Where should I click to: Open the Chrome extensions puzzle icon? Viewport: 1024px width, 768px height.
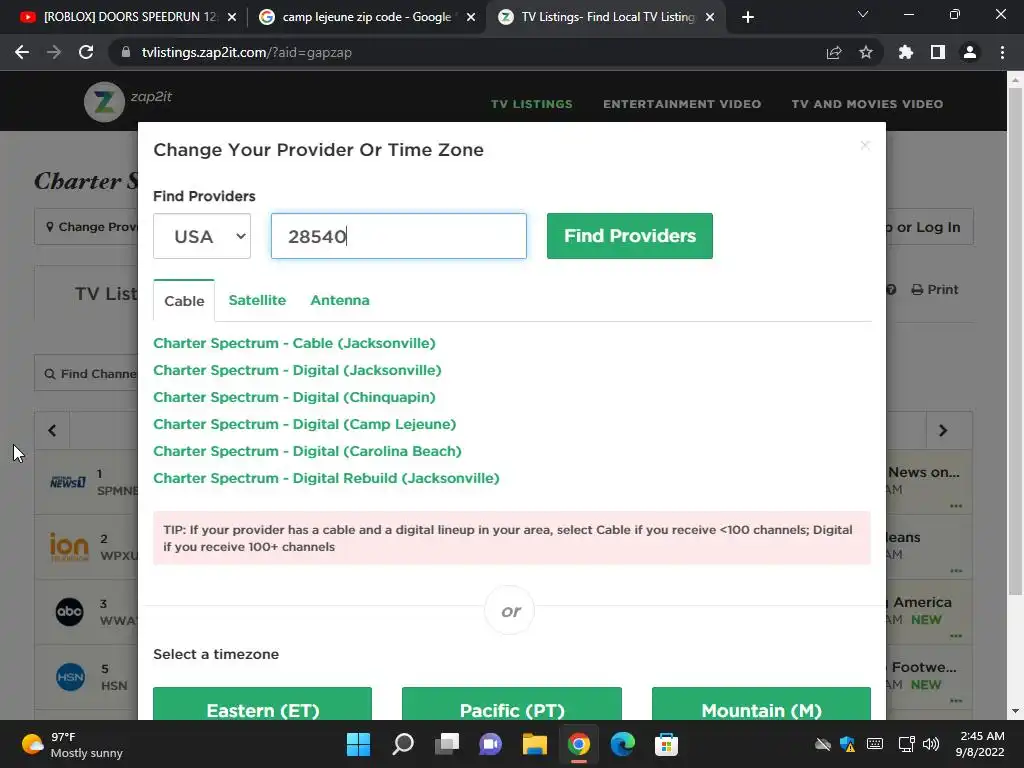click(906, 52)
